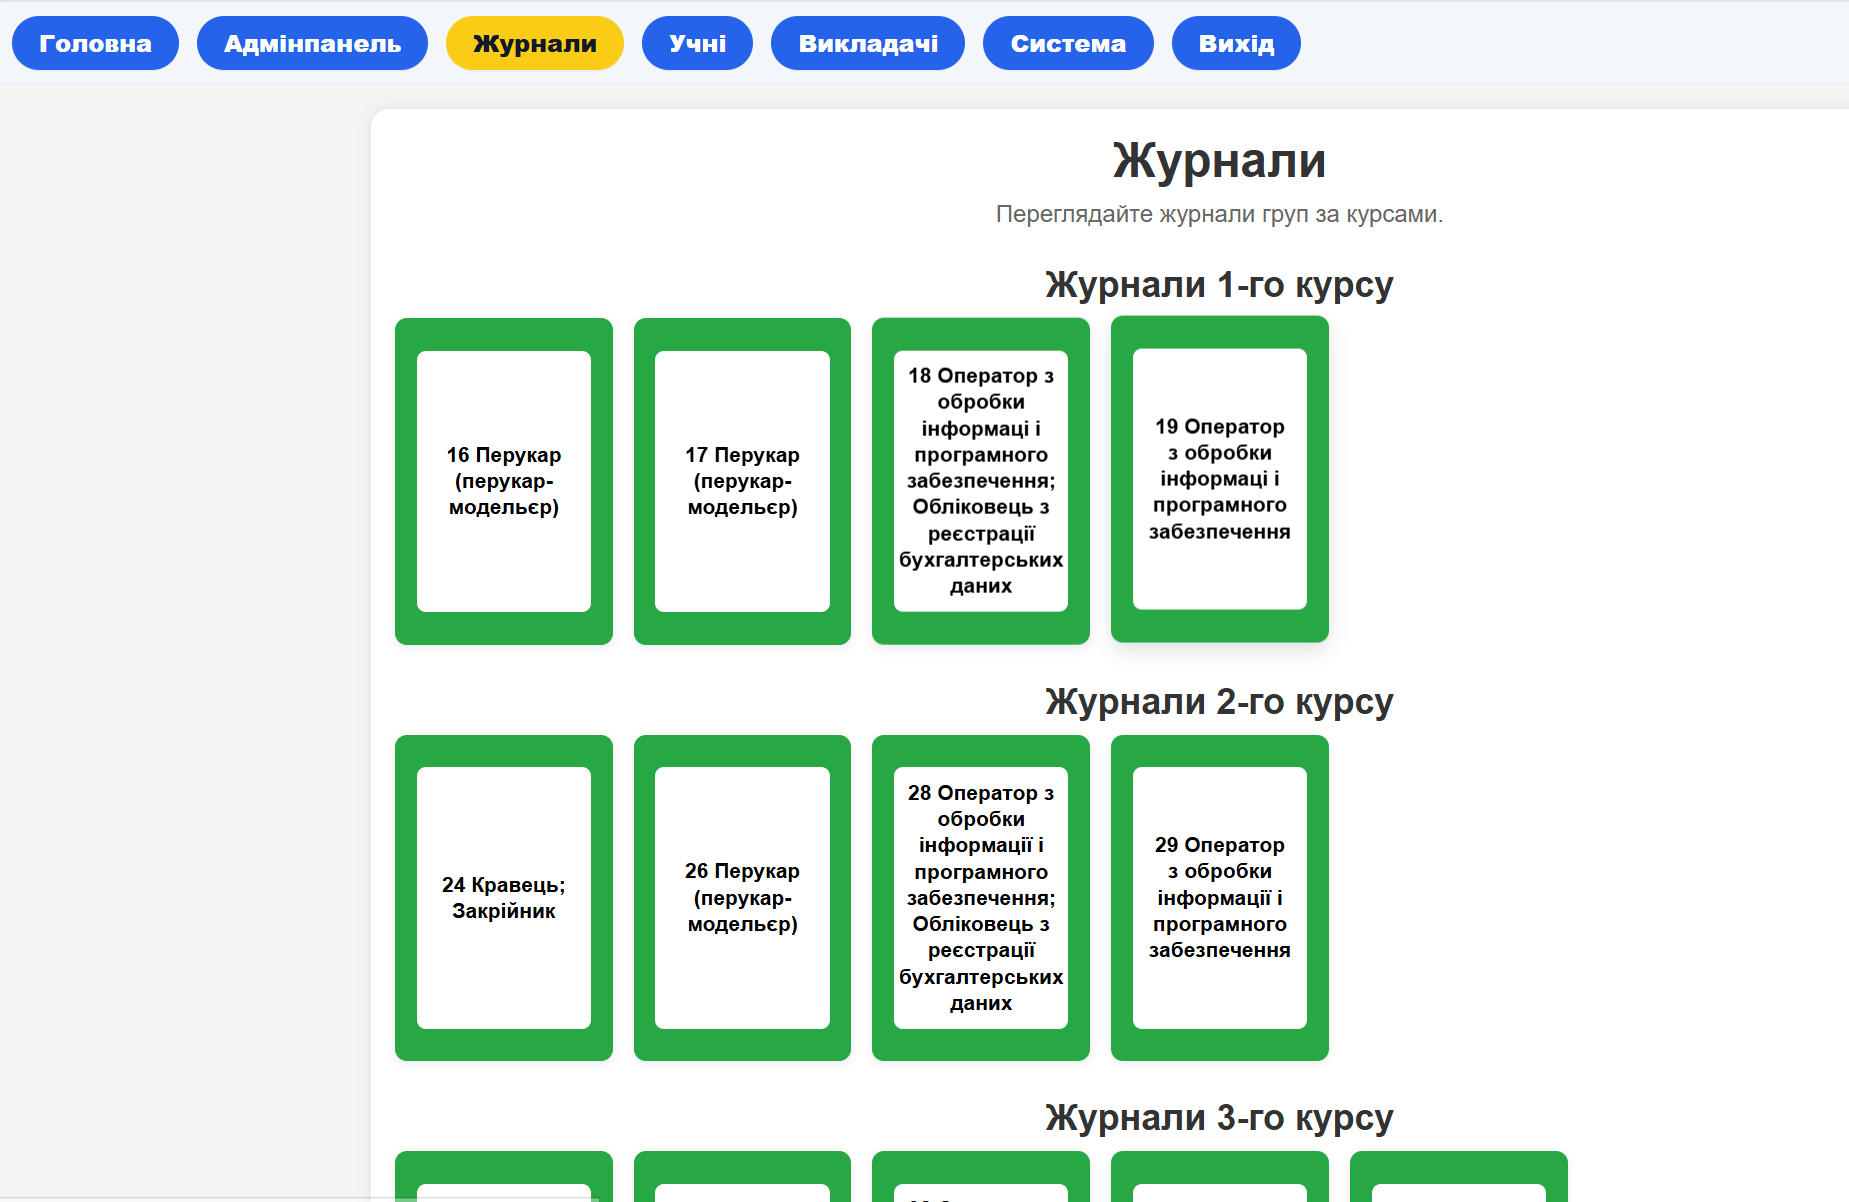Click Вихід to log out
The width and height of the screenshot is (1849, 1202).
[1235, 43]
